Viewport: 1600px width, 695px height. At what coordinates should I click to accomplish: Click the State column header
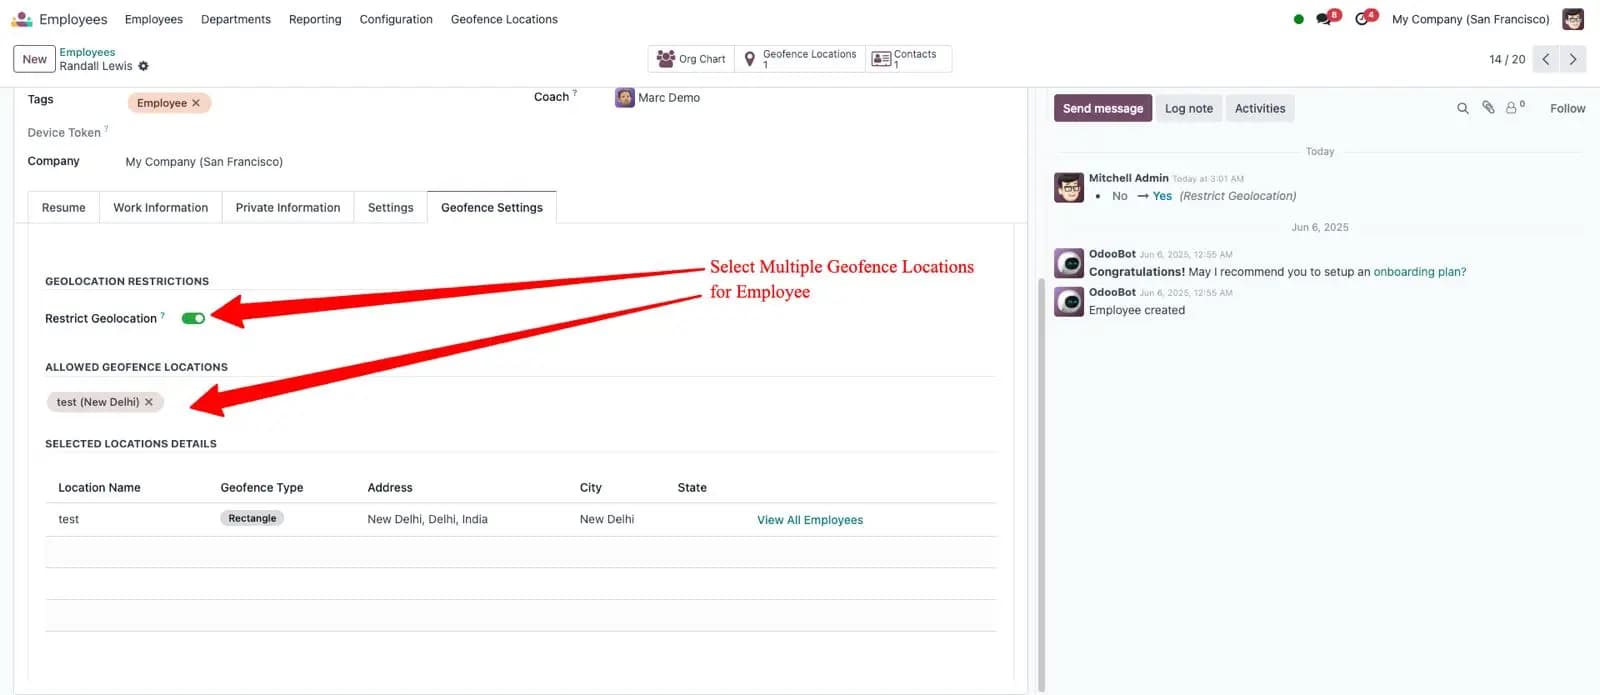[x=692, y=487]
